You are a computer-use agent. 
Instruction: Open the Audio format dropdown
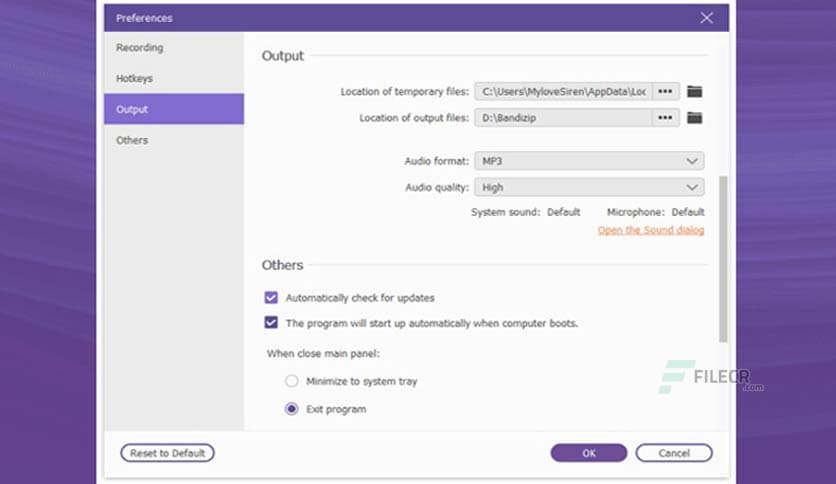tap(589, 161)
